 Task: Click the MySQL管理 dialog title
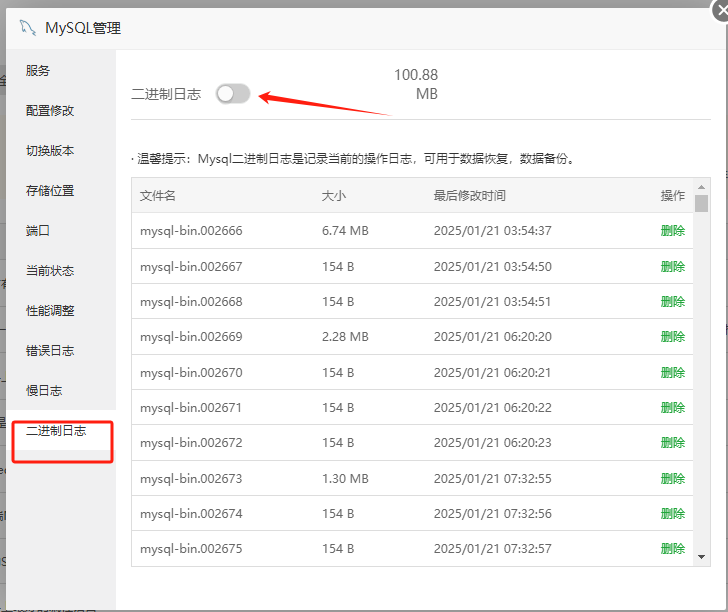pyautogui.click(x=83, y=28)
